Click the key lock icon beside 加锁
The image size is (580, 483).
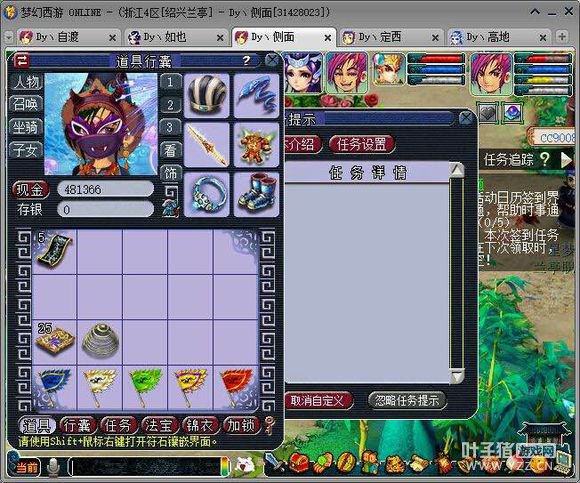pyautogui.click(x=270, y=425)
